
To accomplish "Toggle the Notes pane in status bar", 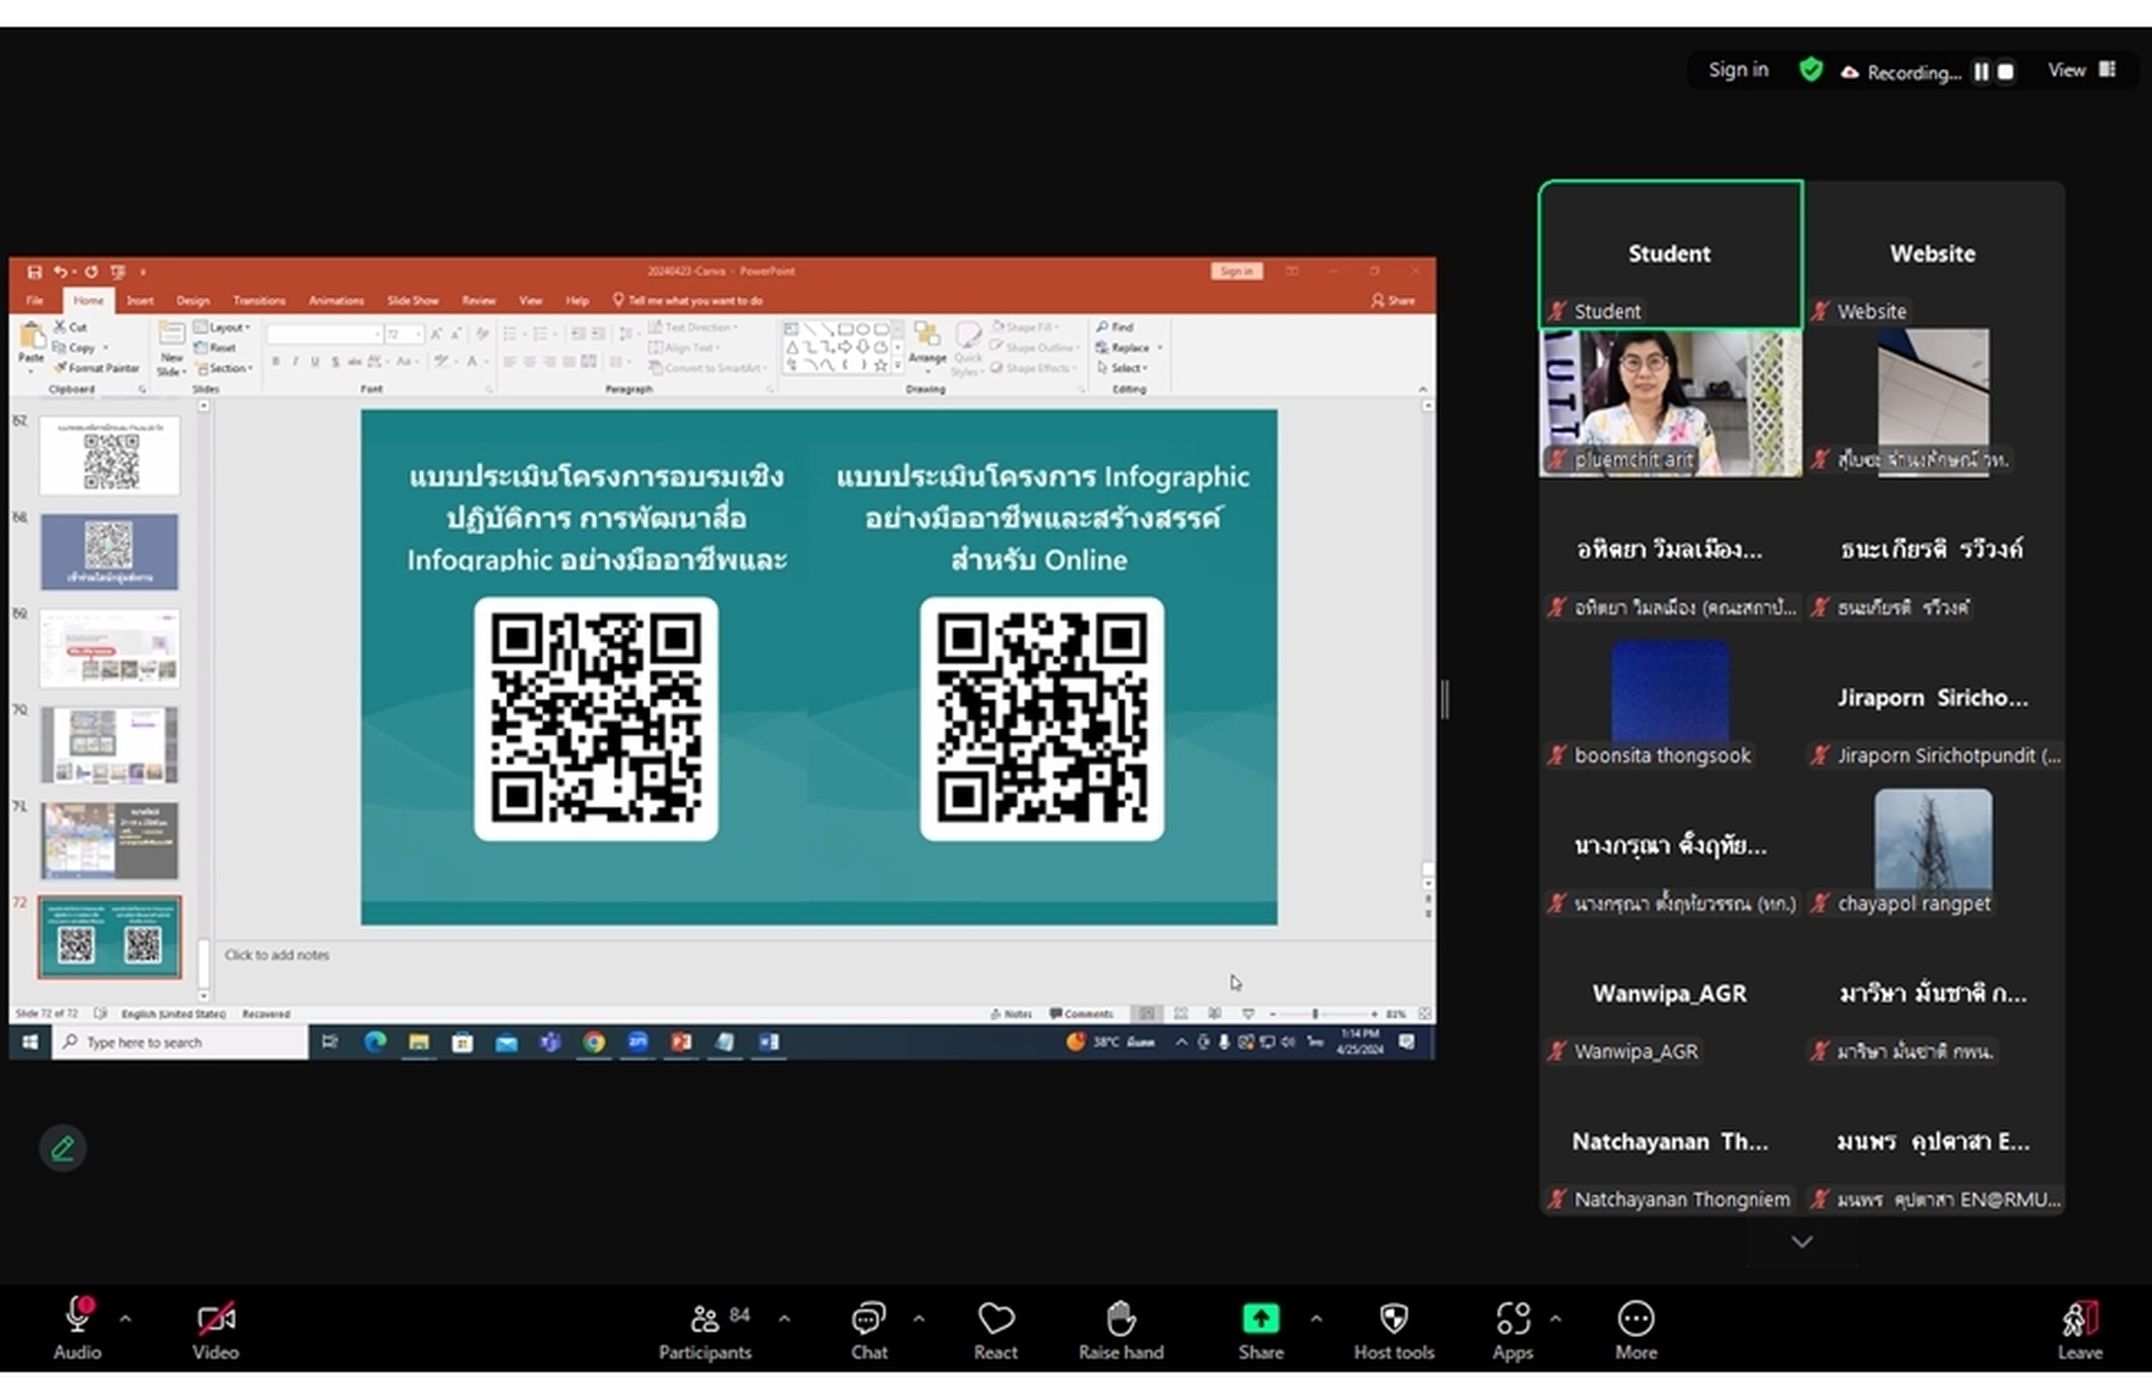I will coord(1011,1013).
